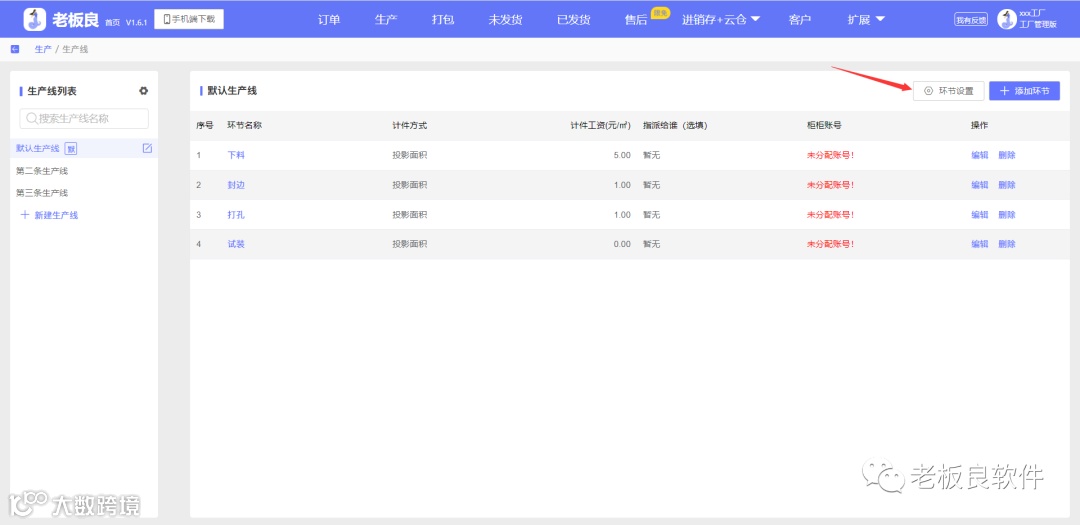Select 第二条生产线 in the list
This screenshot has width=1080, height=525.
point(42,171)
